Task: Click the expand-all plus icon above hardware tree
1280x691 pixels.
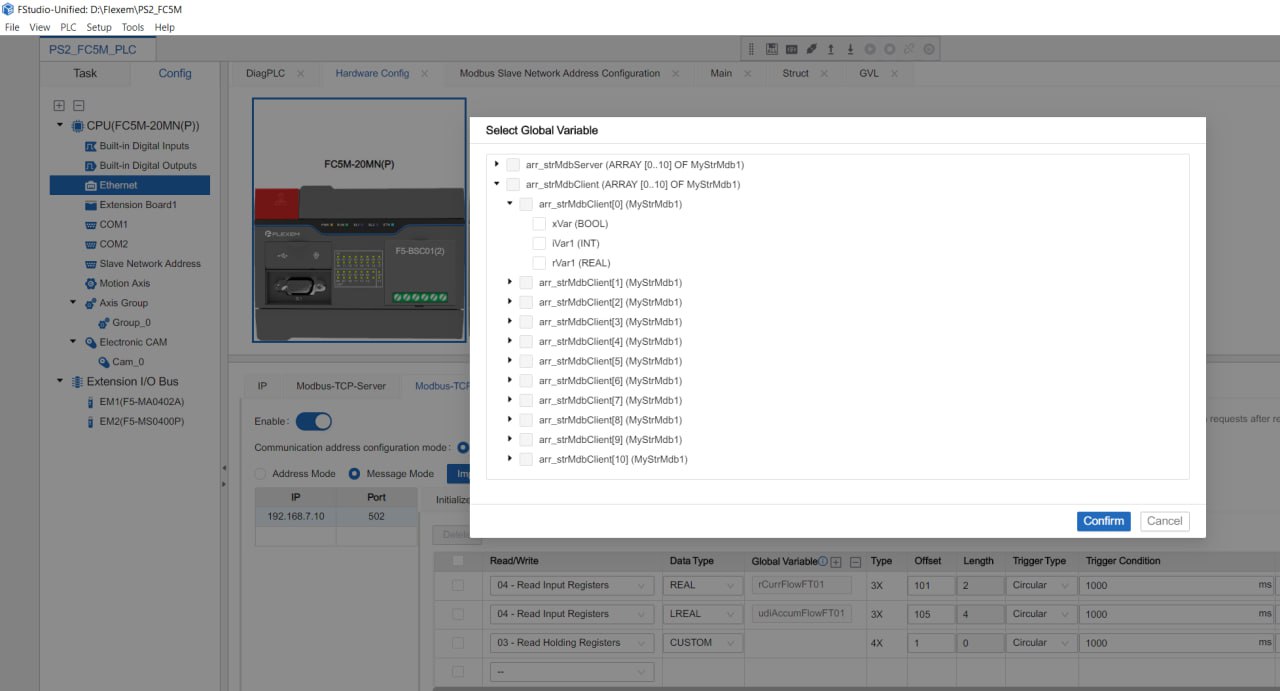Action: click(x=59, y=105)
